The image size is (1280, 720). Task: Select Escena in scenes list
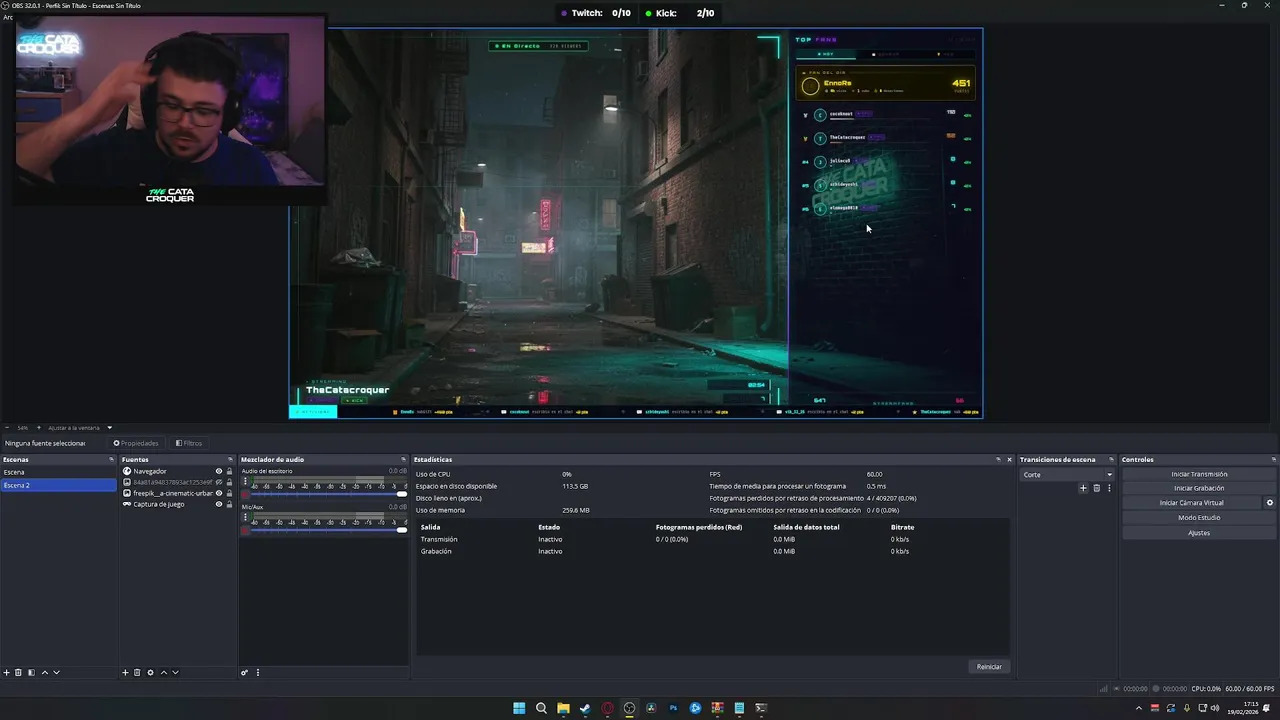click(x=59, y=472)
